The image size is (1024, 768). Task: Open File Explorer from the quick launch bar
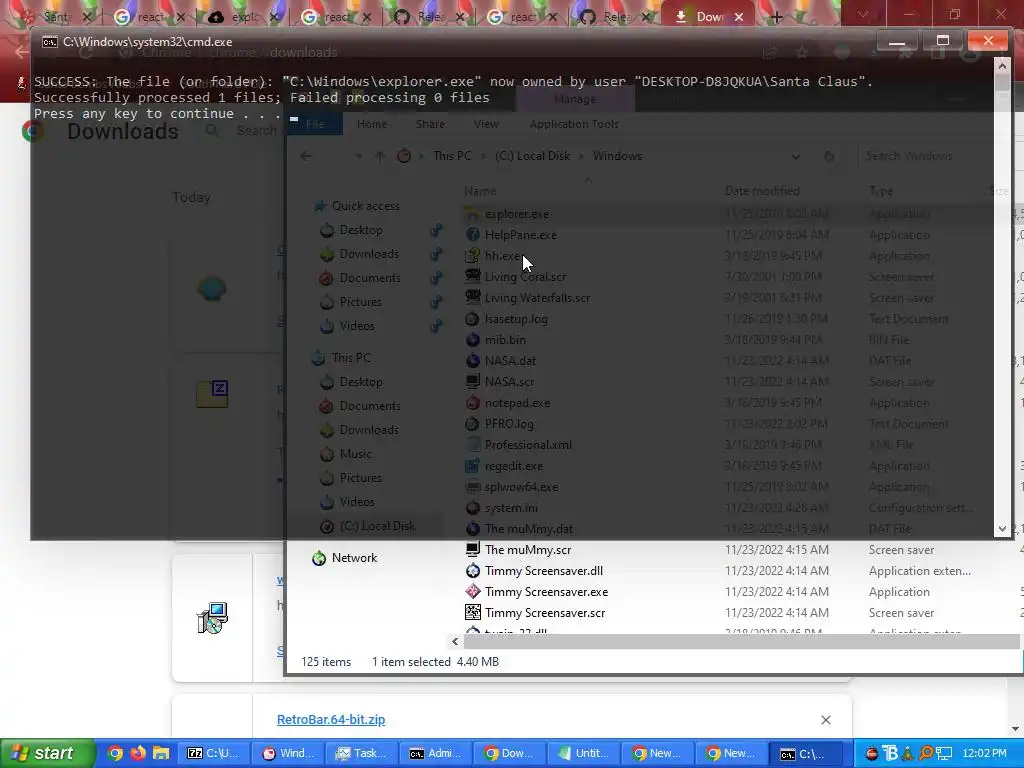tap(161, 754)
